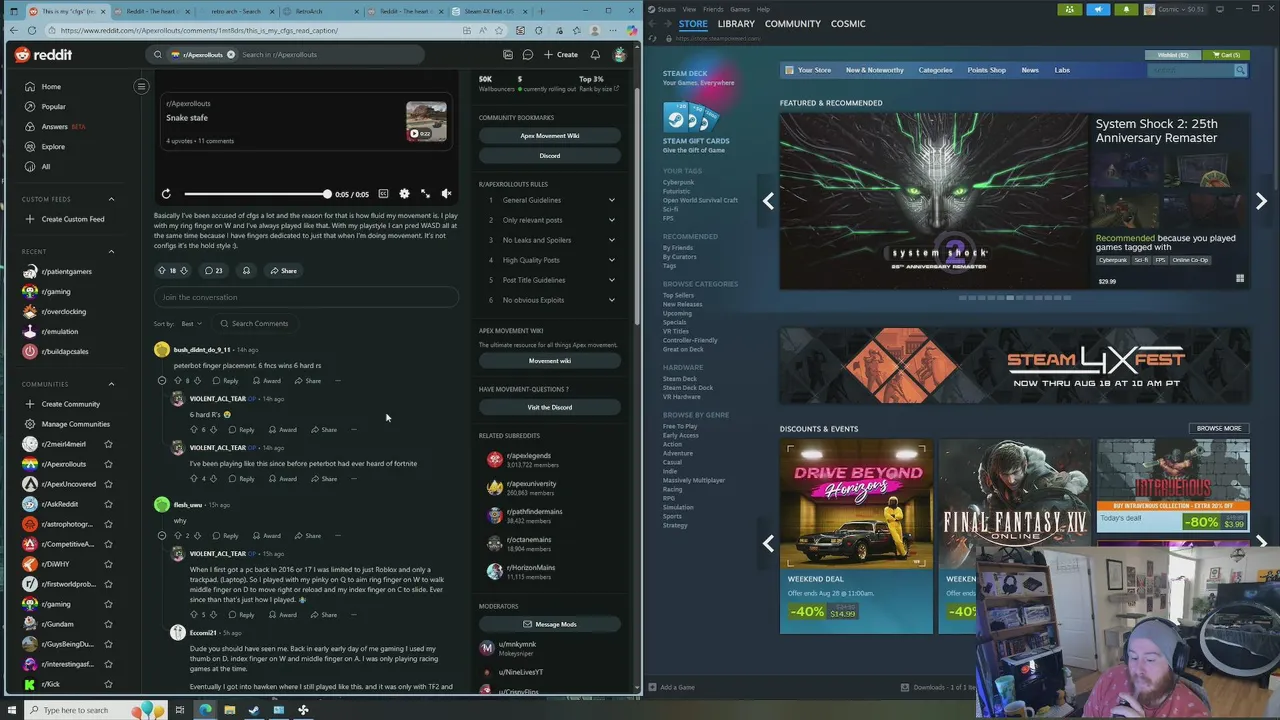Open Reddit notifications bell
Screen dimensions: 1280x720
[595, 55]
